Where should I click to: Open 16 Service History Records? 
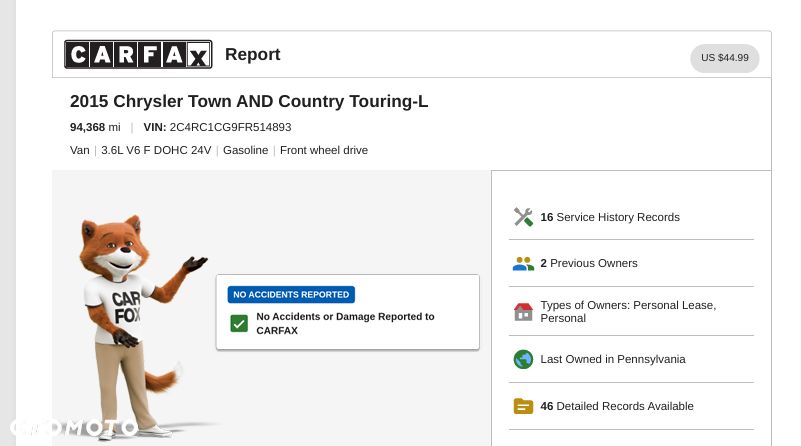631,217
